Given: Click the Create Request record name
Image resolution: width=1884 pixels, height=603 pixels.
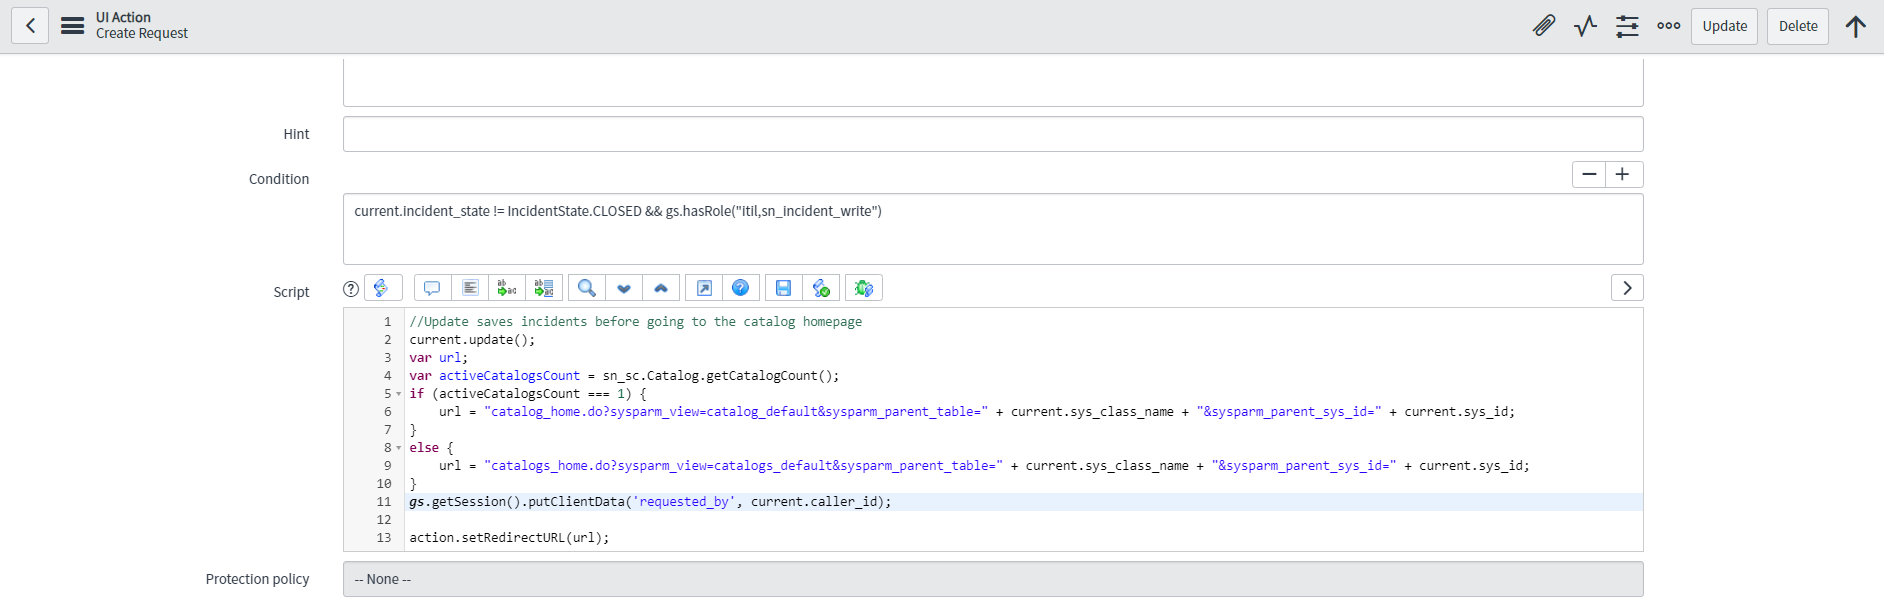Looking at the screenshot, I should point(142,34).
